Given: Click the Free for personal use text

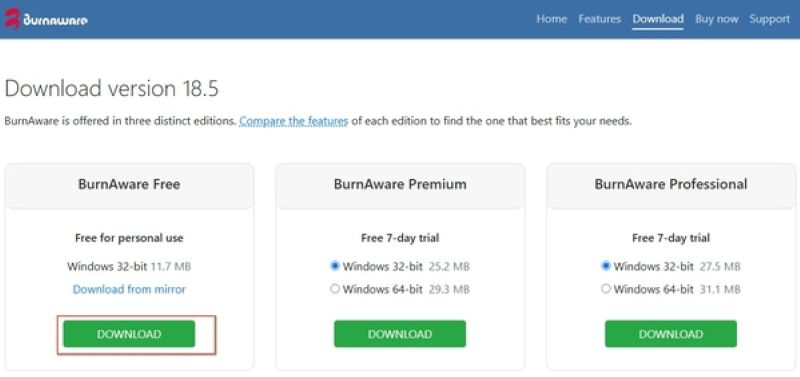Looking at the screenshot, I should point(129,238).
